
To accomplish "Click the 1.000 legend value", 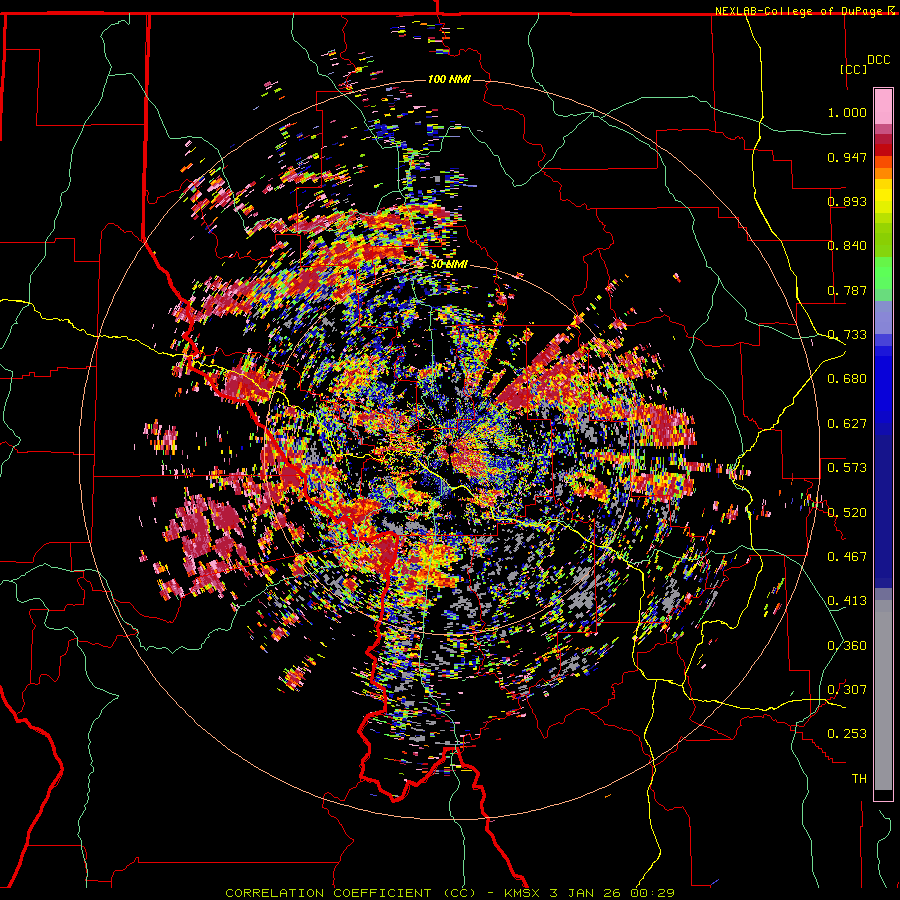I will click(x=847, y=112).
